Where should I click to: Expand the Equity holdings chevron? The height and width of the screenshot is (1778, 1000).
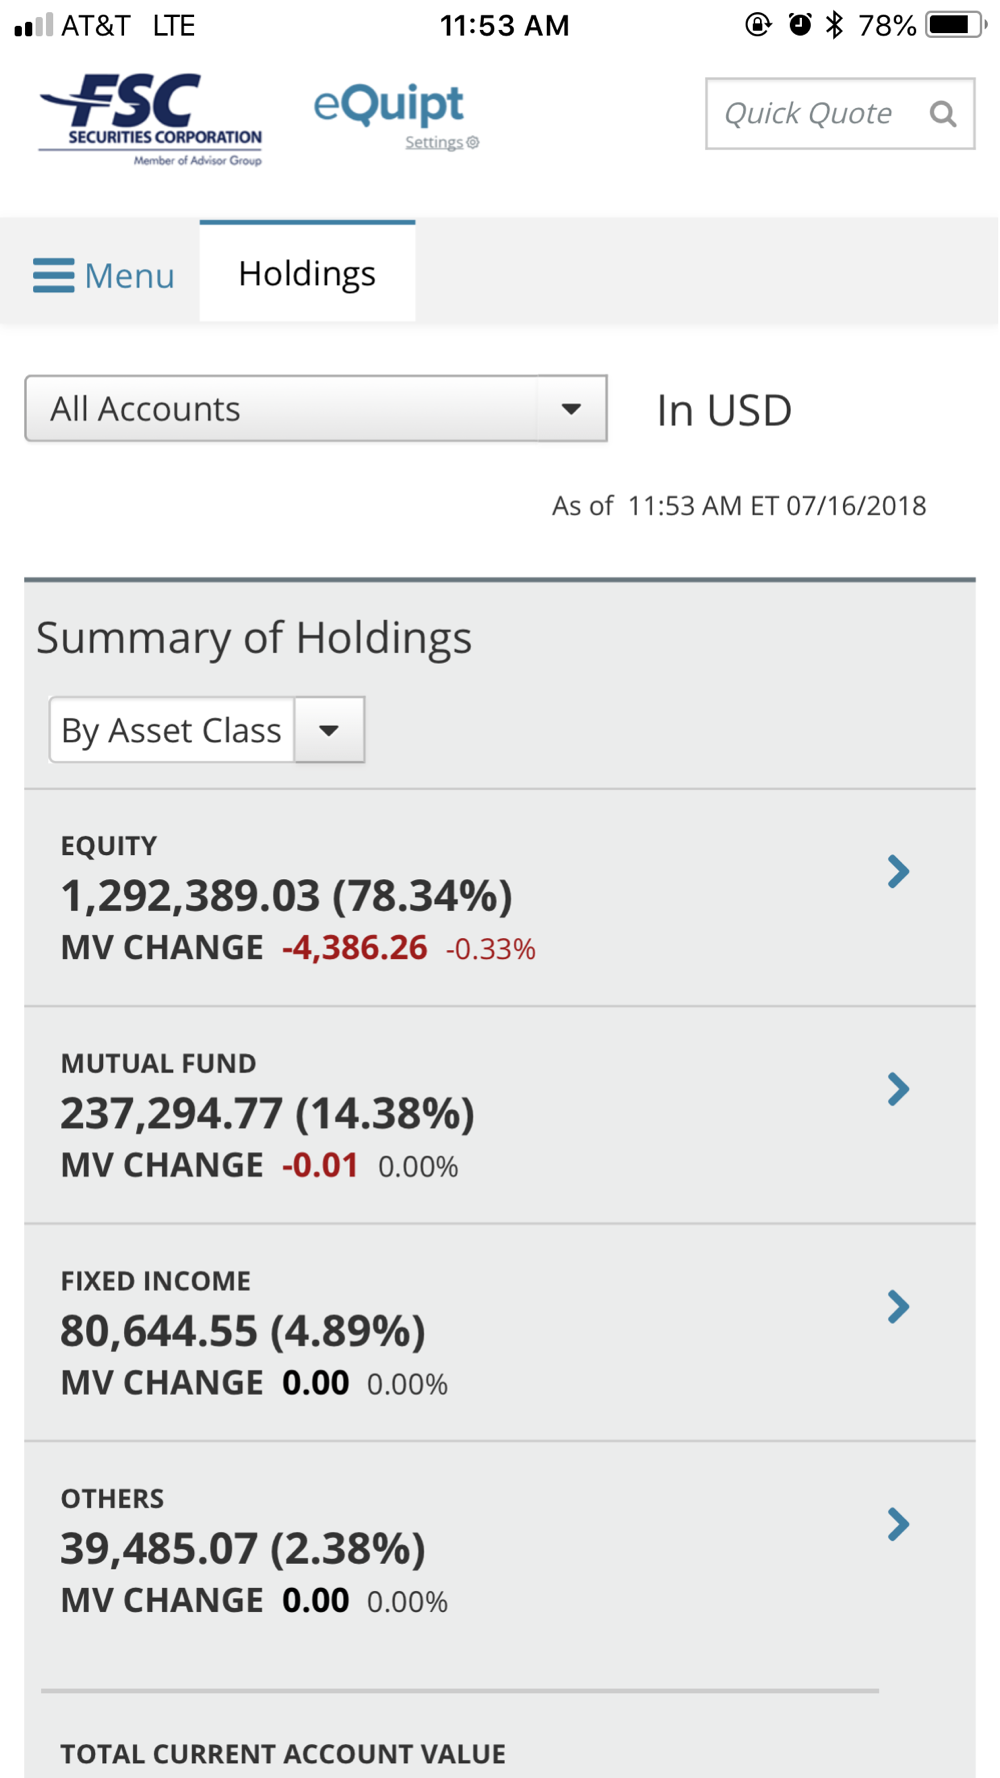898,872
